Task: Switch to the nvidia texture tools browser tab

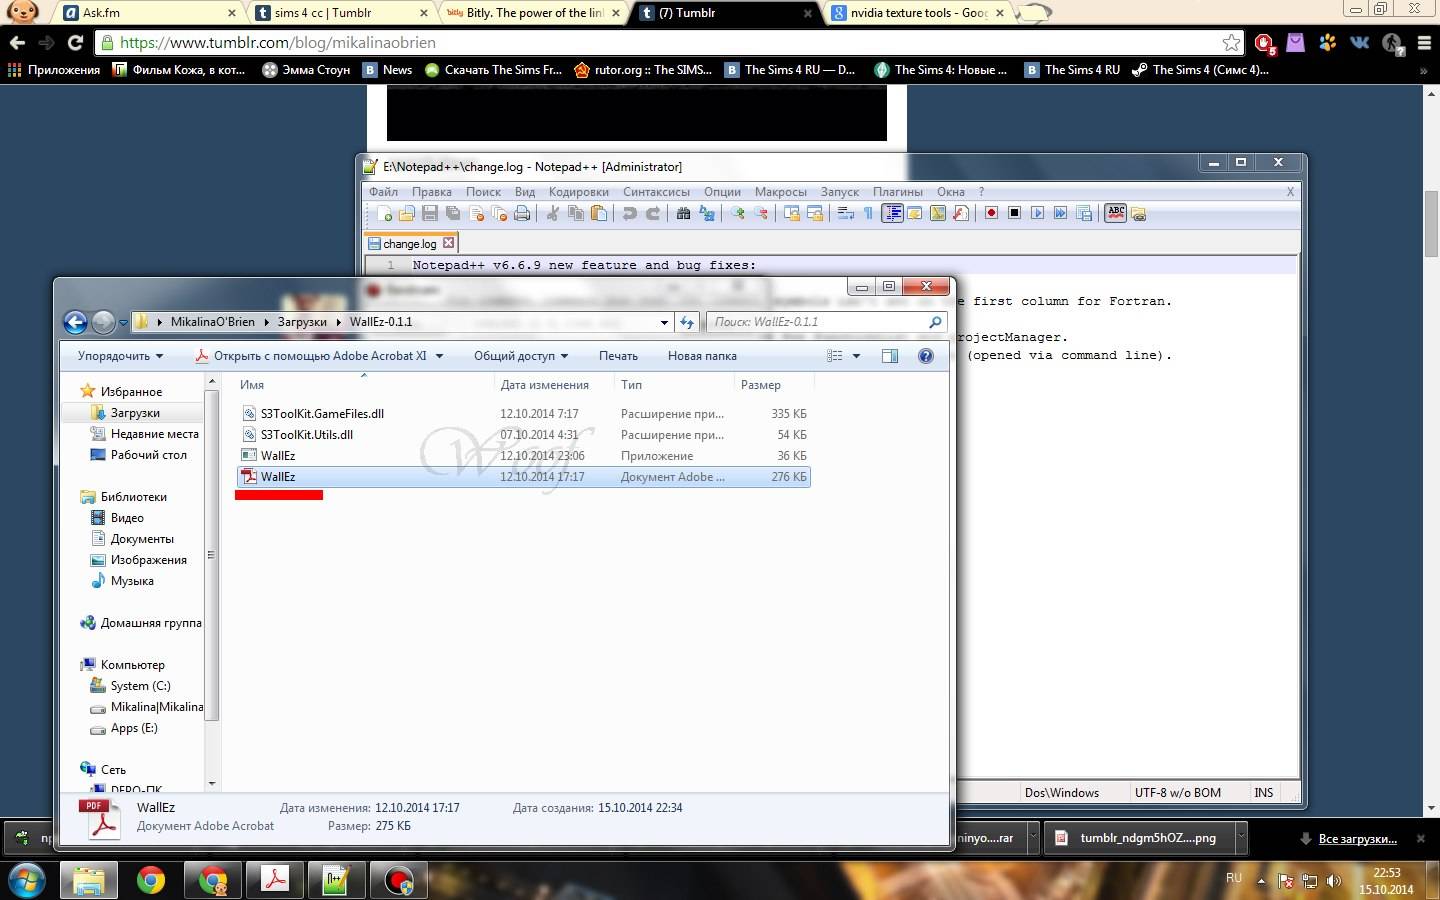Action: [917, 13]
